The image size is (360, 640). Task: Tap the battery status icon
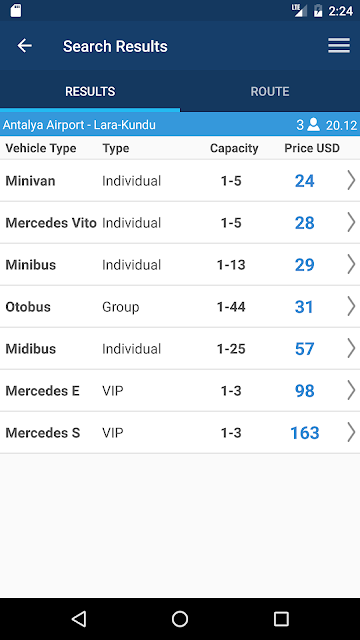[318, 11]
